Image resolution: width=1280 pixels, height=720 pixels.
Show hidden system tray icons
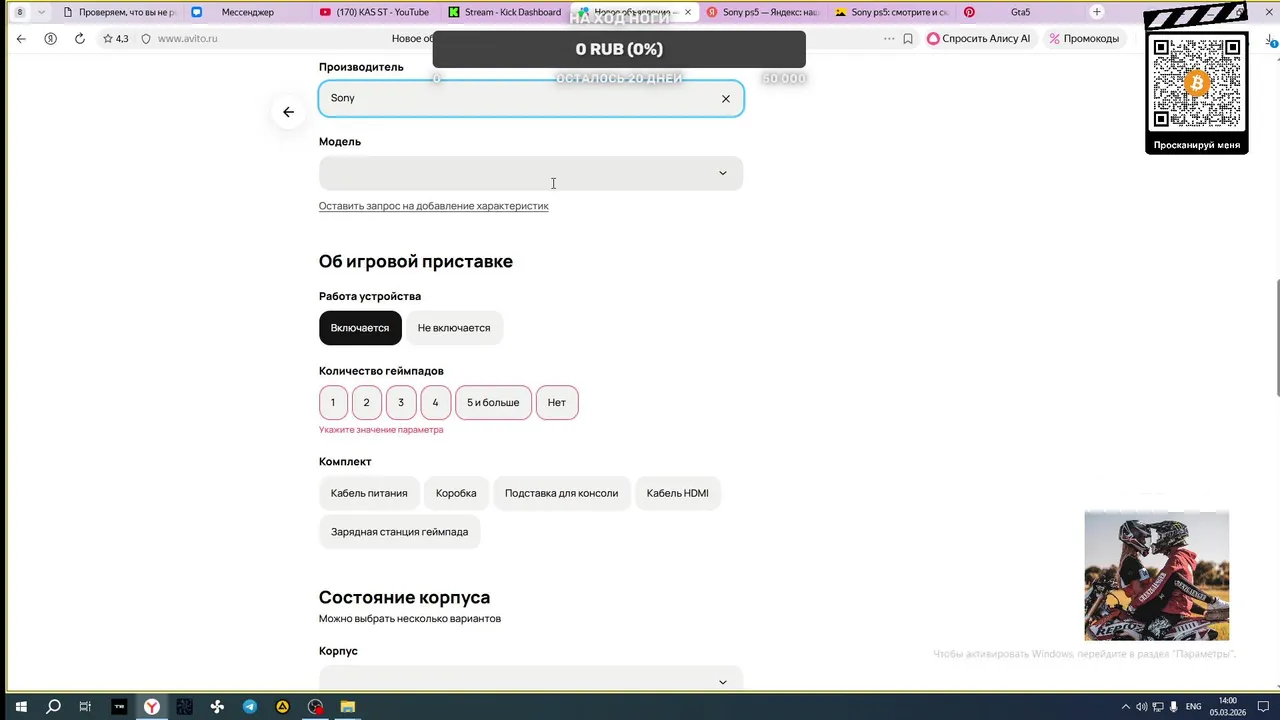1126,707
